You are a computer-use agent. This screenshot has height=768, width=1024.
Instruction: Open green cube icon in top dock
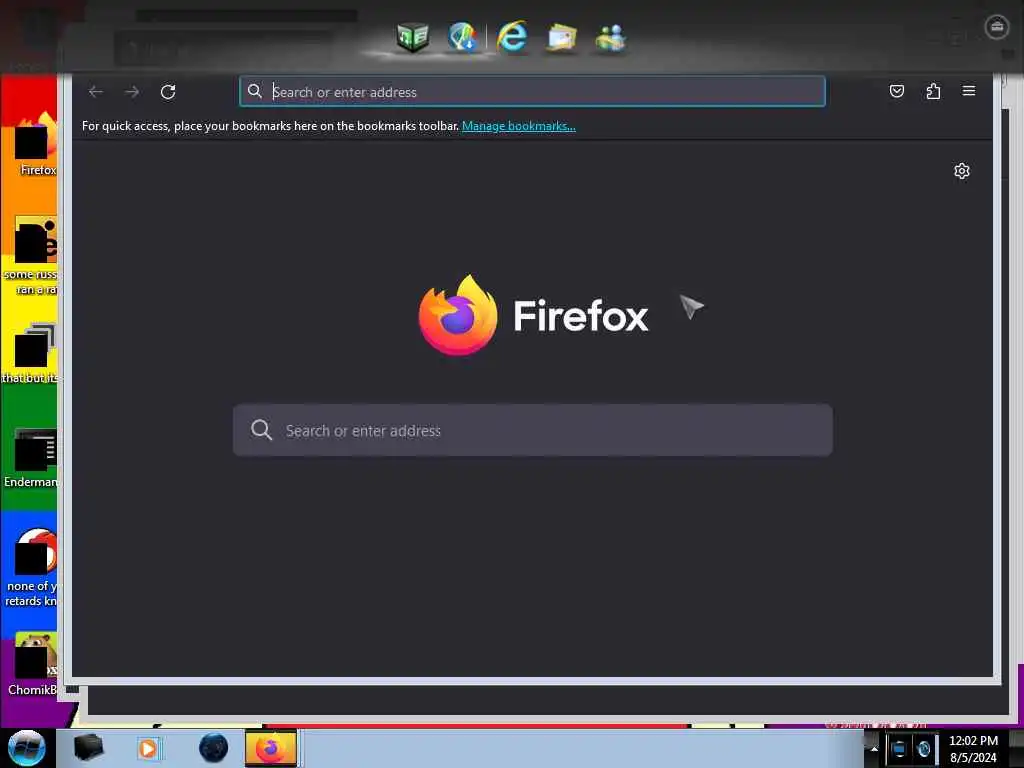413,37
